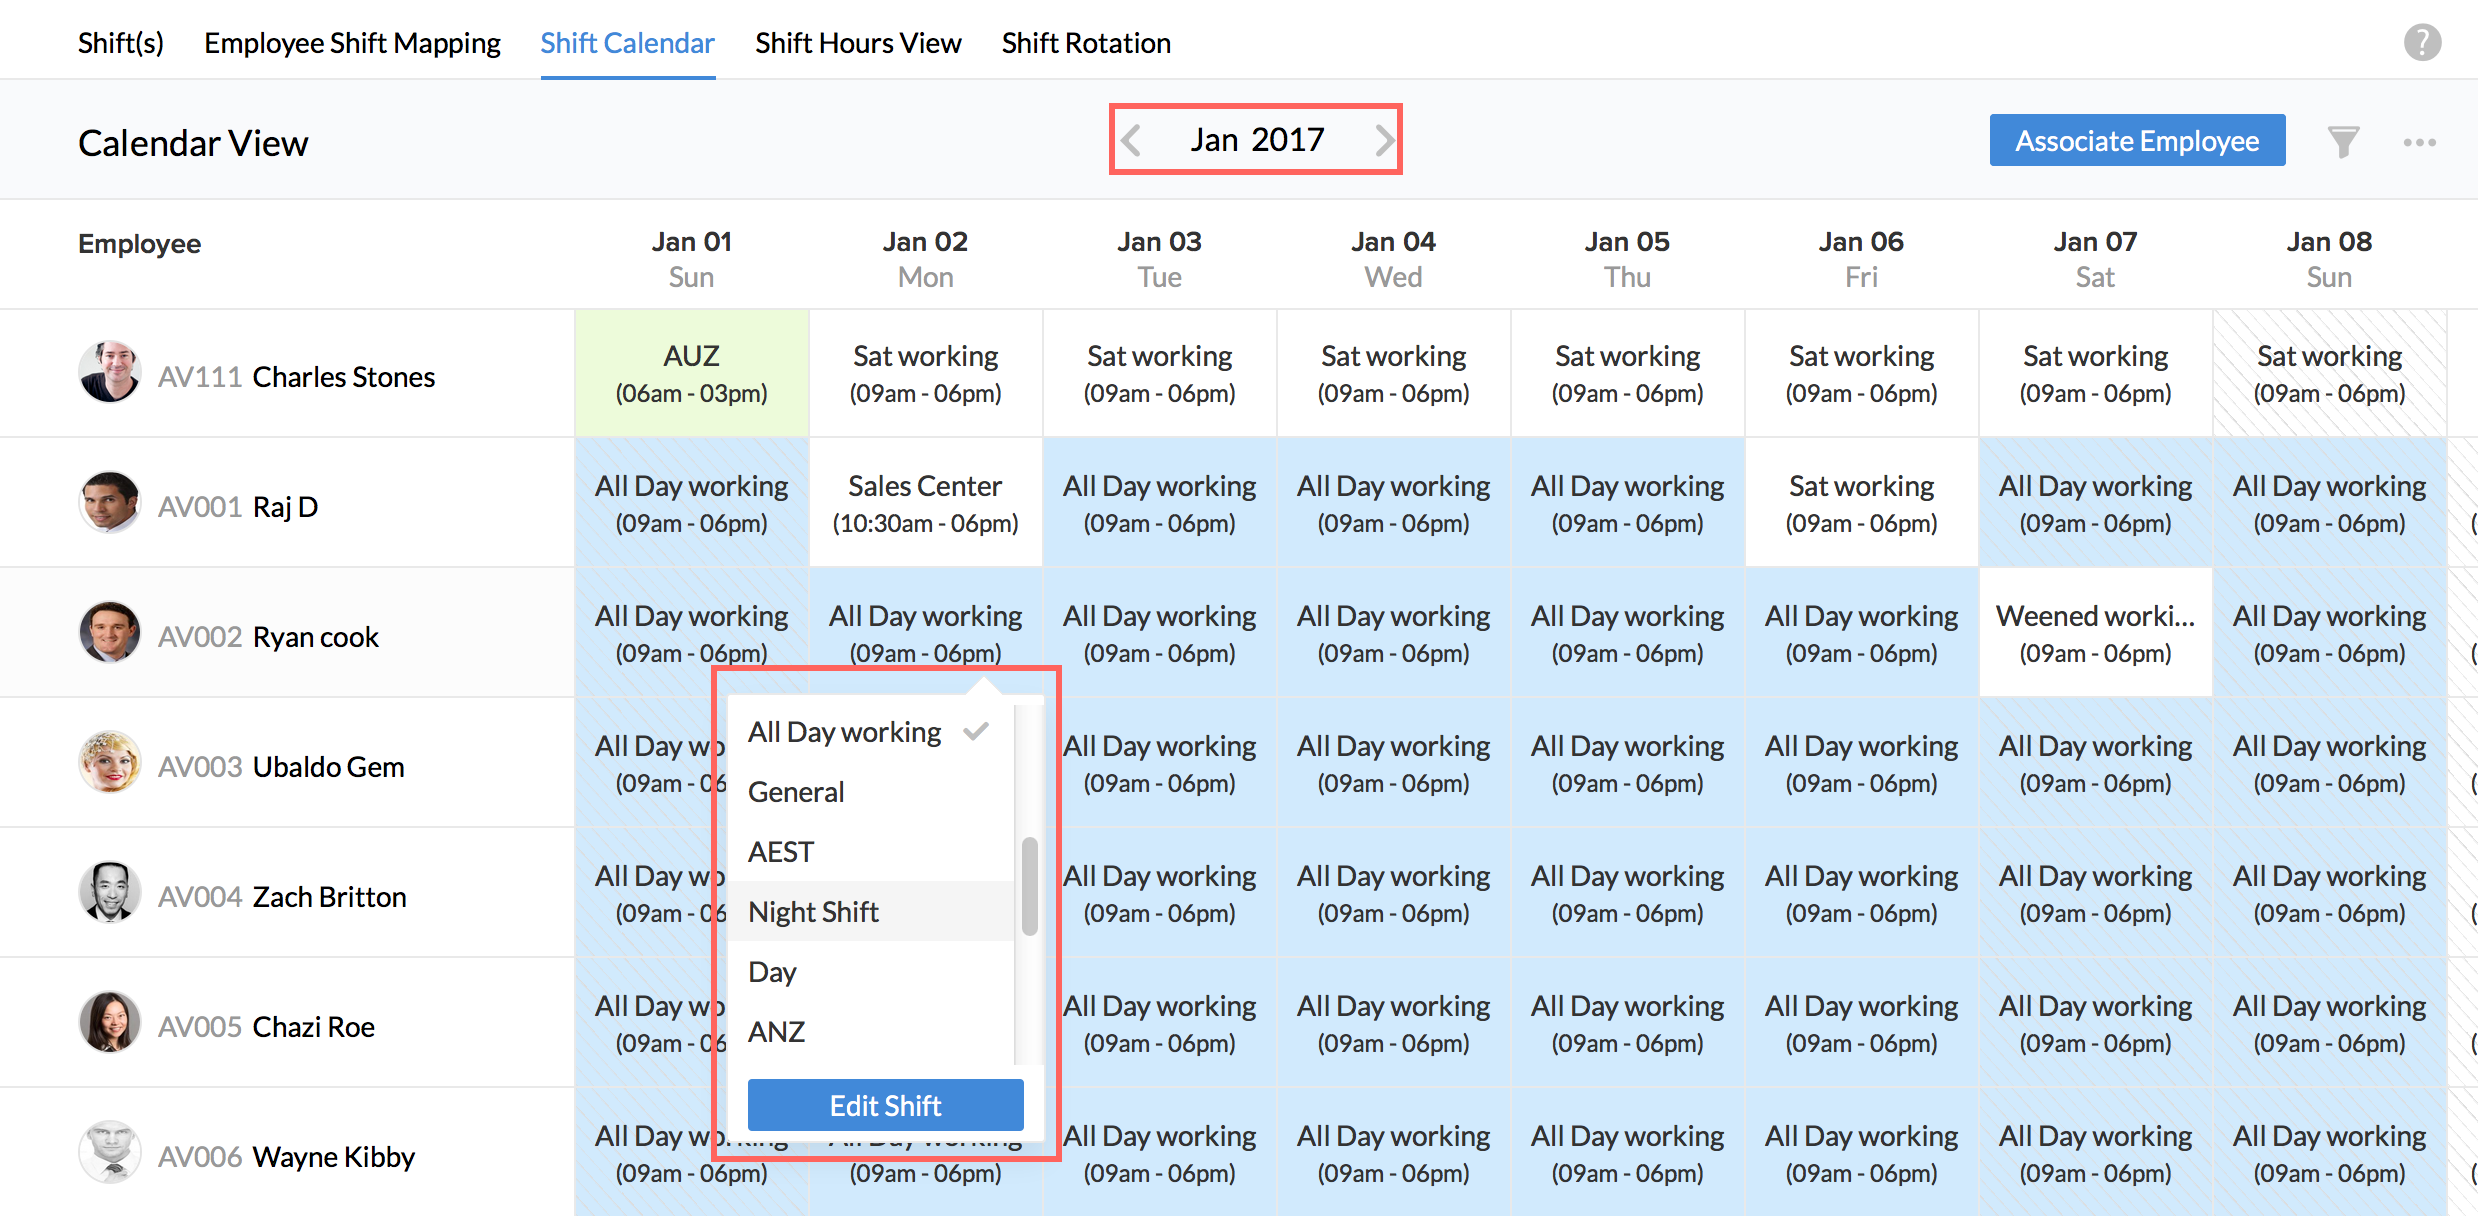Choose Night Shift in shift list

click(813, 912)
